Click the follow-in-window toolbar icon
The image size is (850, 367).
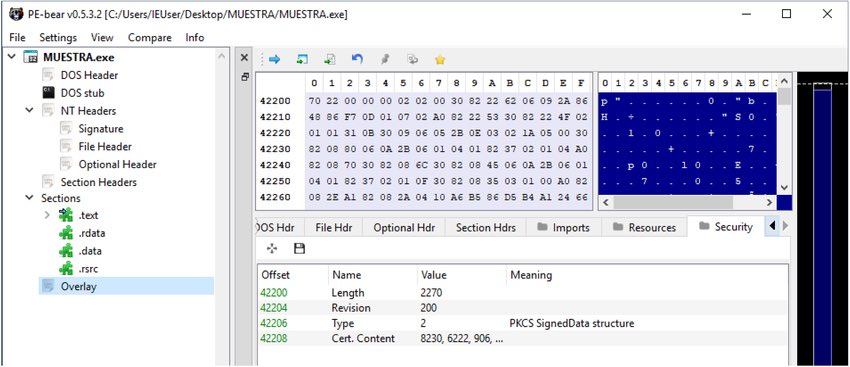tap(302, 60)
